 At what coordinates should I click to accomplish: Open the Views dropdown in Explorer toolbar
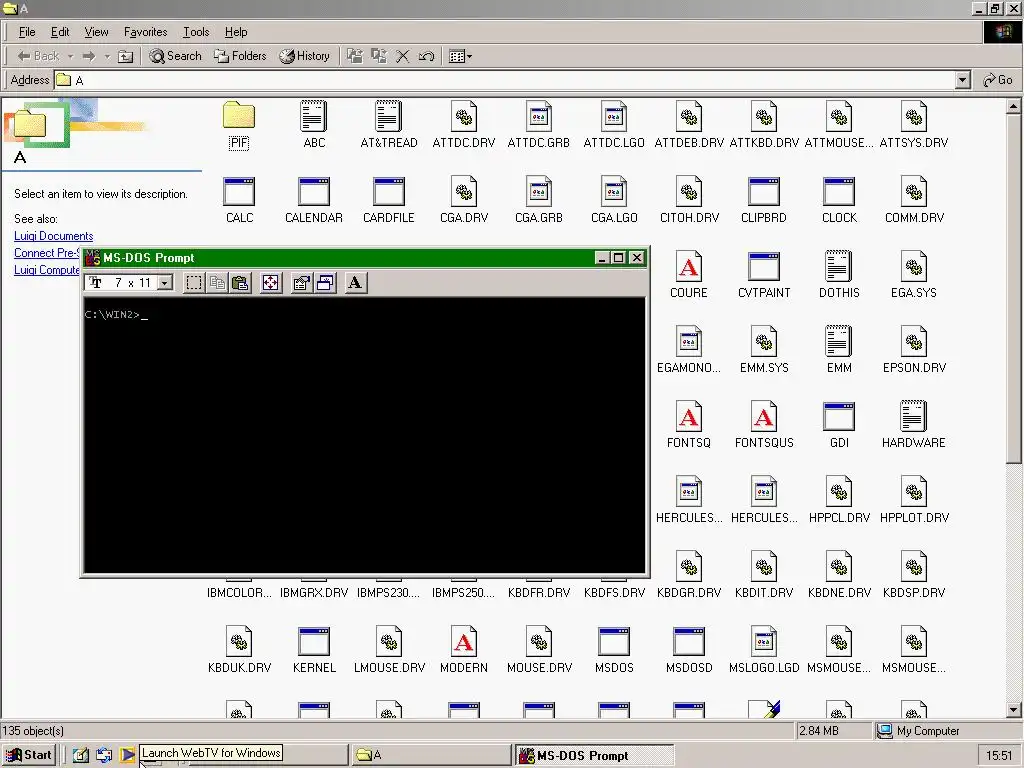click(x=460, y=56)
